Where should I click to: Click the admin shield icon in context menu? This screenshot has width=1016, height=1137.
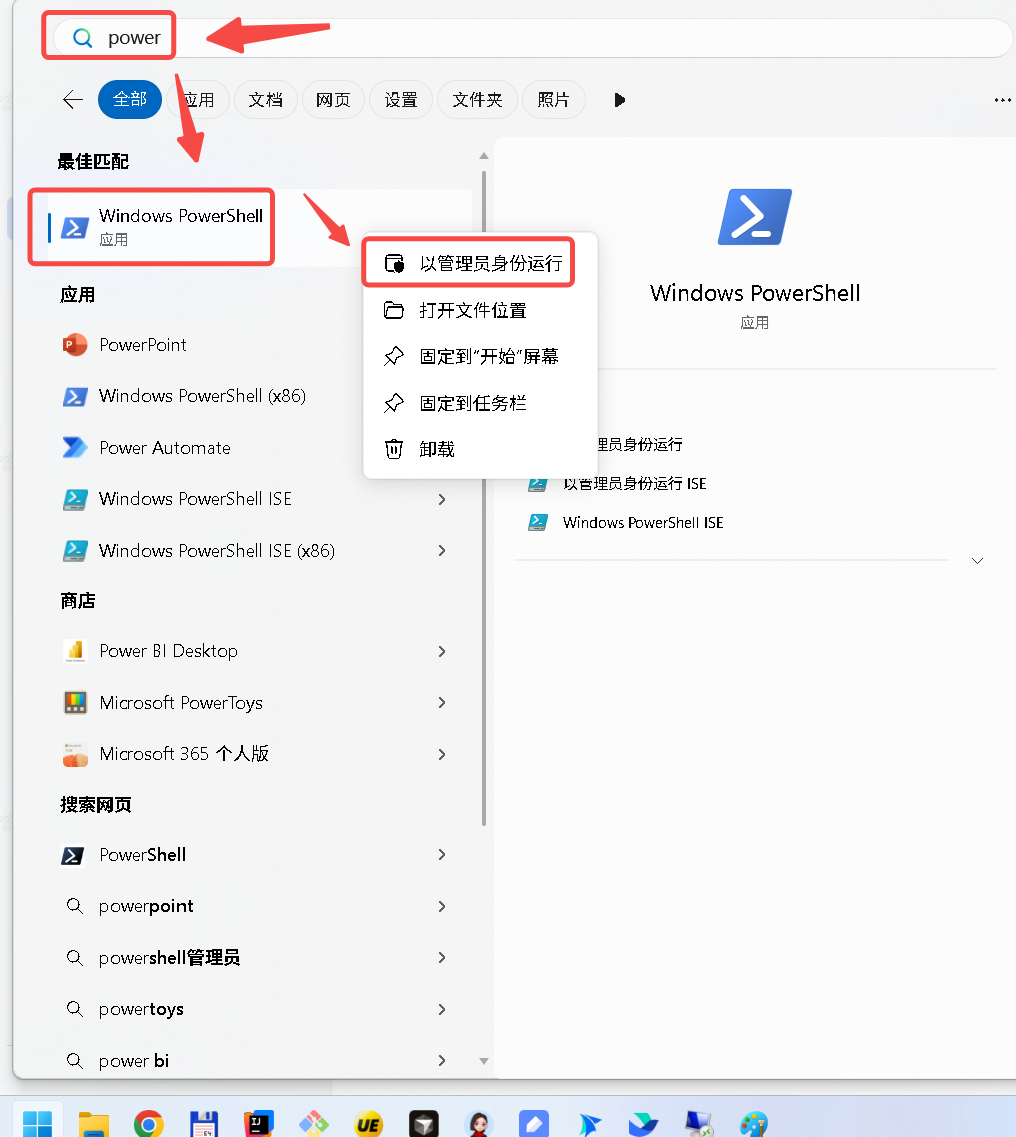pos(394,263)
